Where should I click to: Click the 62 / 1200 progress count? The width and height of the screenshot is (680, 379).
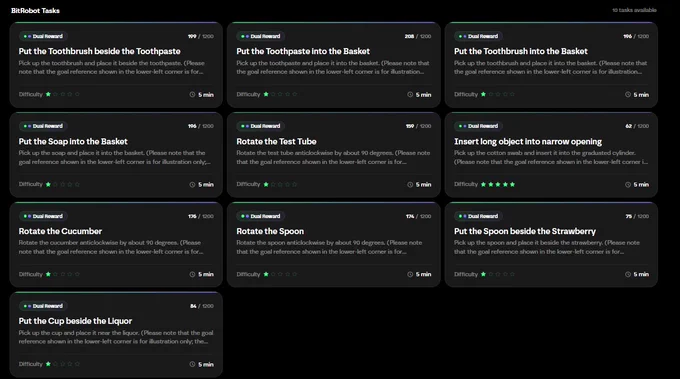pyautogui.click(x=637, y=126)
